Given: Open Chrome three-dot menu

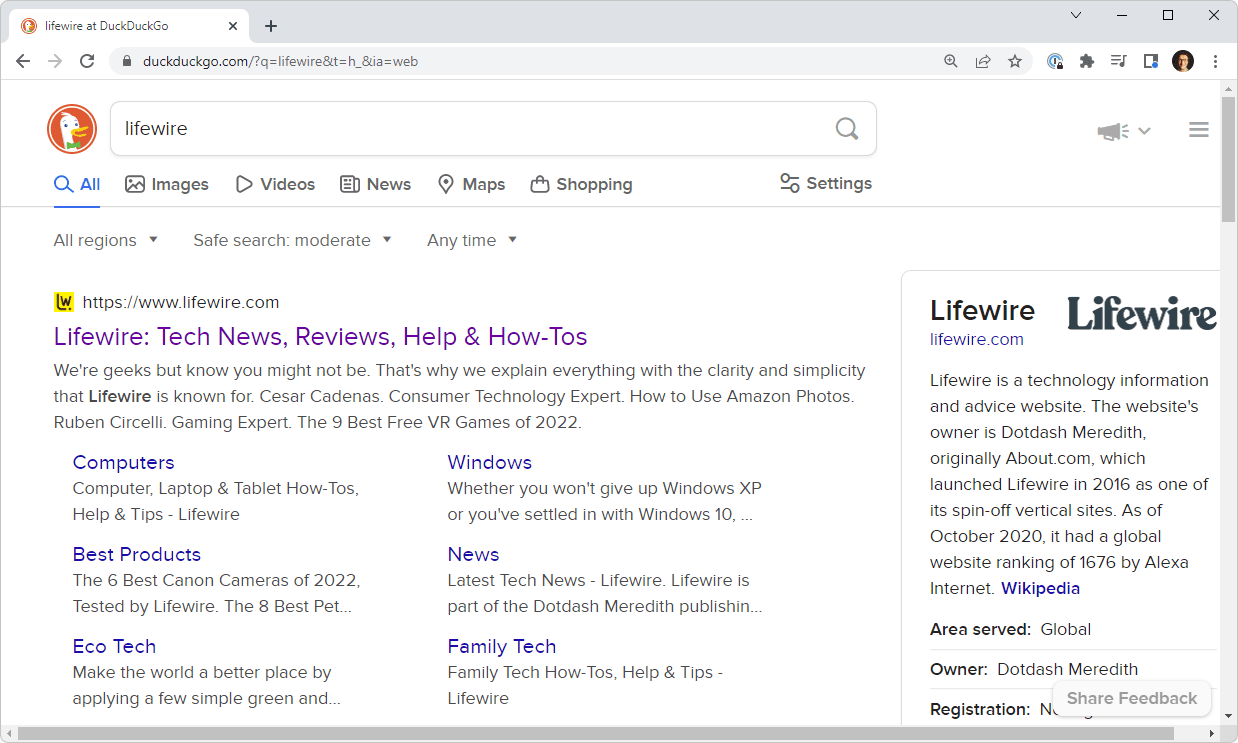Looking at the screenshot, I should 1215,61.
